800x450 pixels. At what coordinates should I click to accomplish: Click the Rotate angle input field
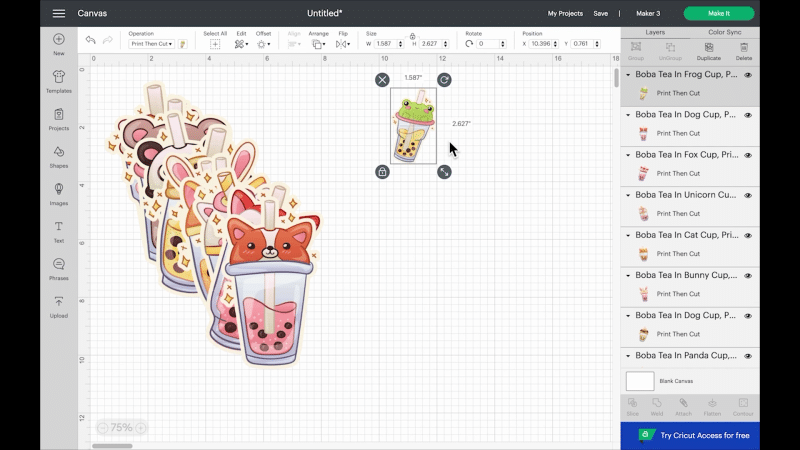click(487, 44)
